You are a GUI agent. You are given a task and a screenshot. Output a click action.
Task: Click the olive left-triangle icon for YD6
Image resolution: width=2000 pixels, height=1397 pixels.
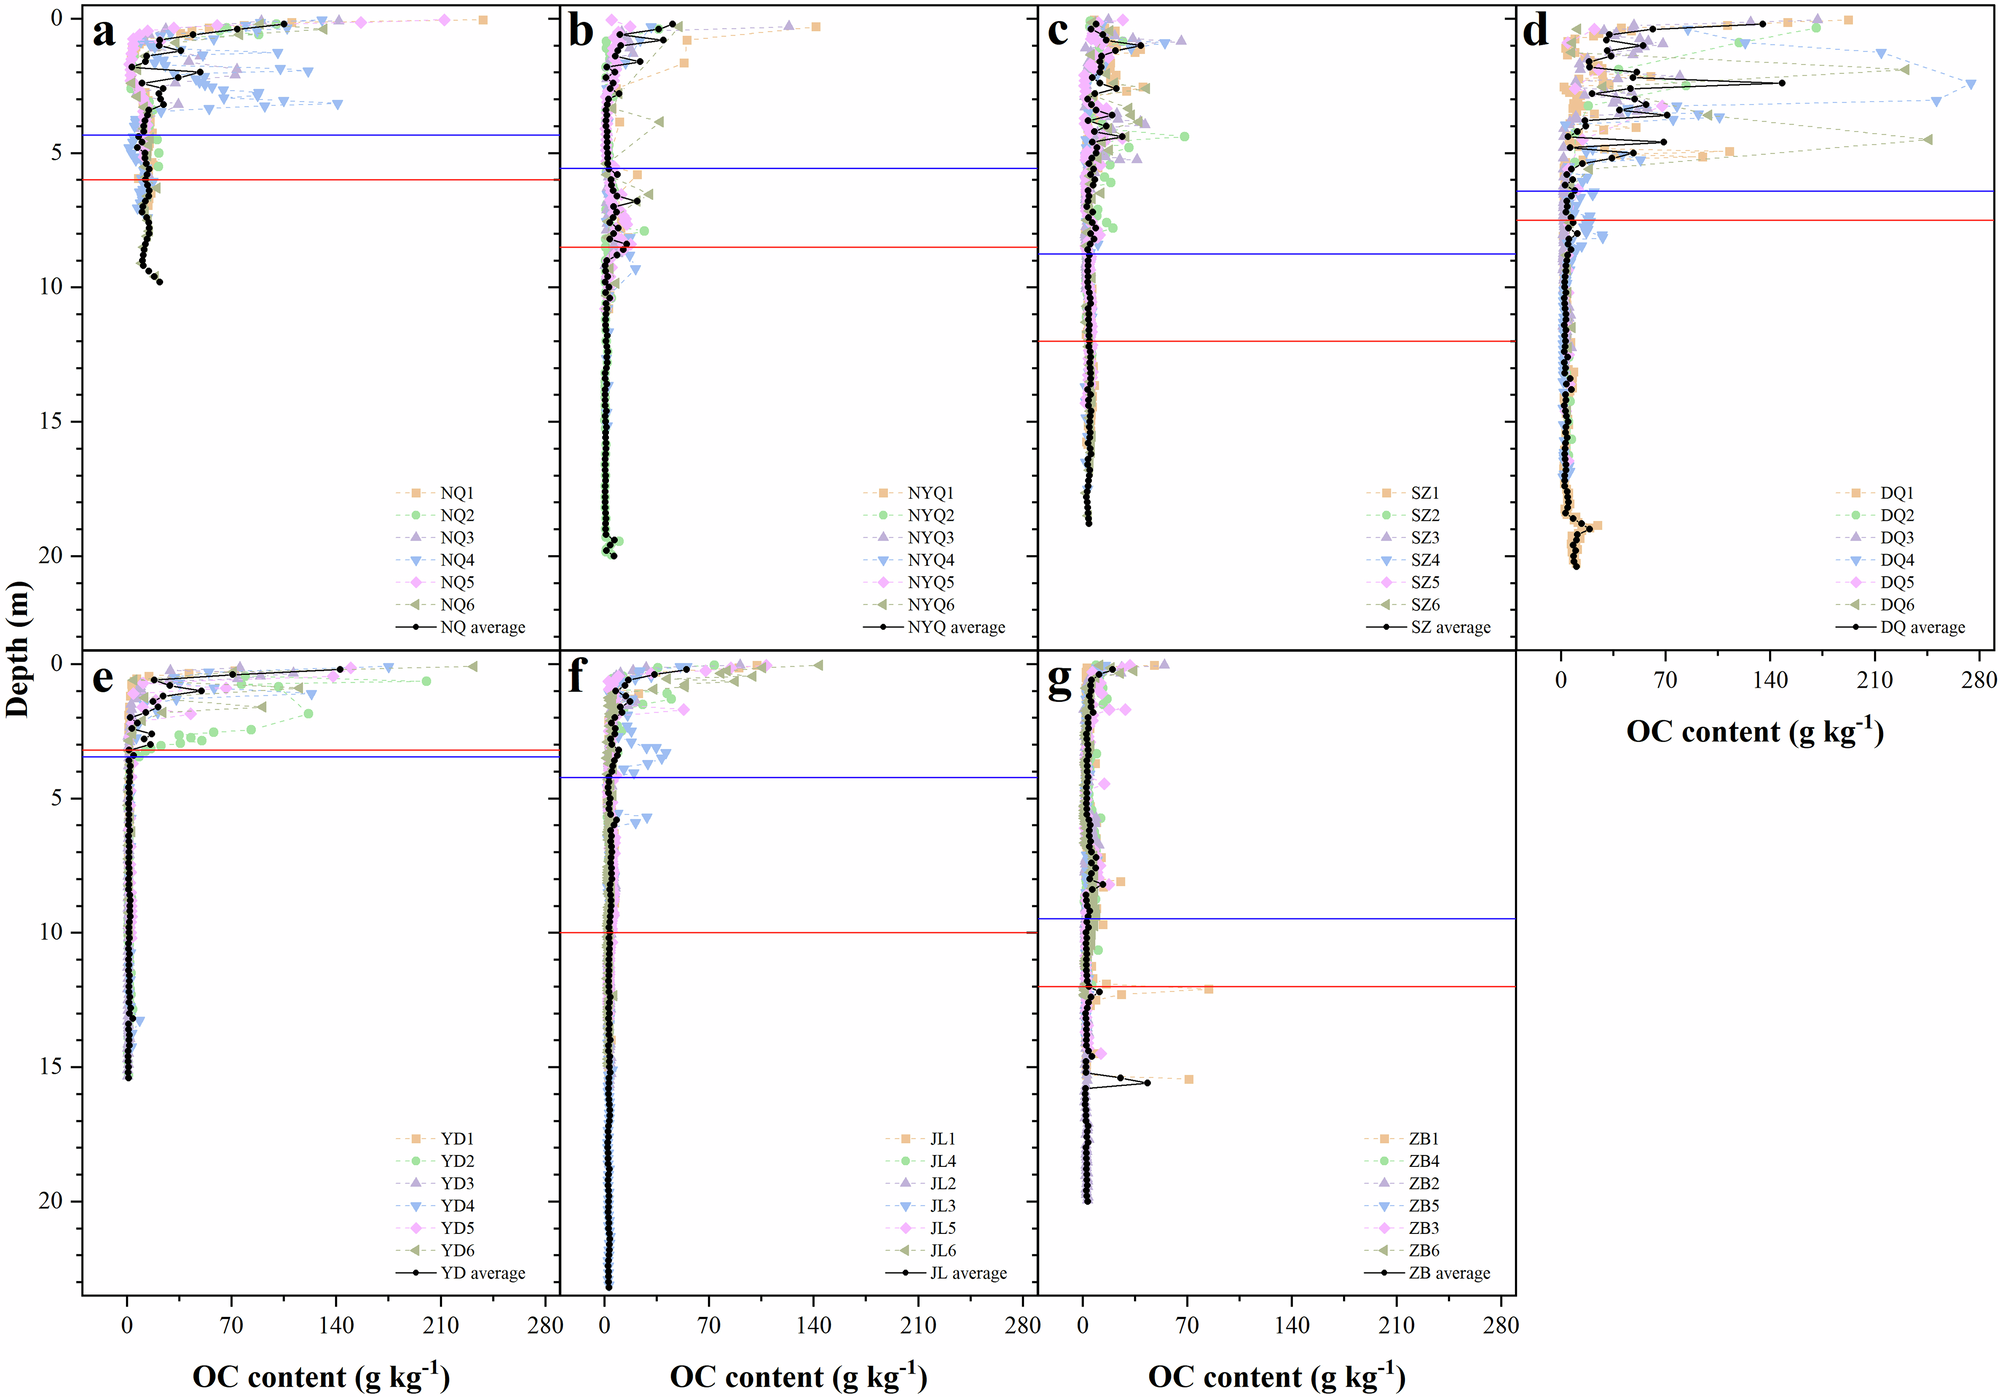415,1251
